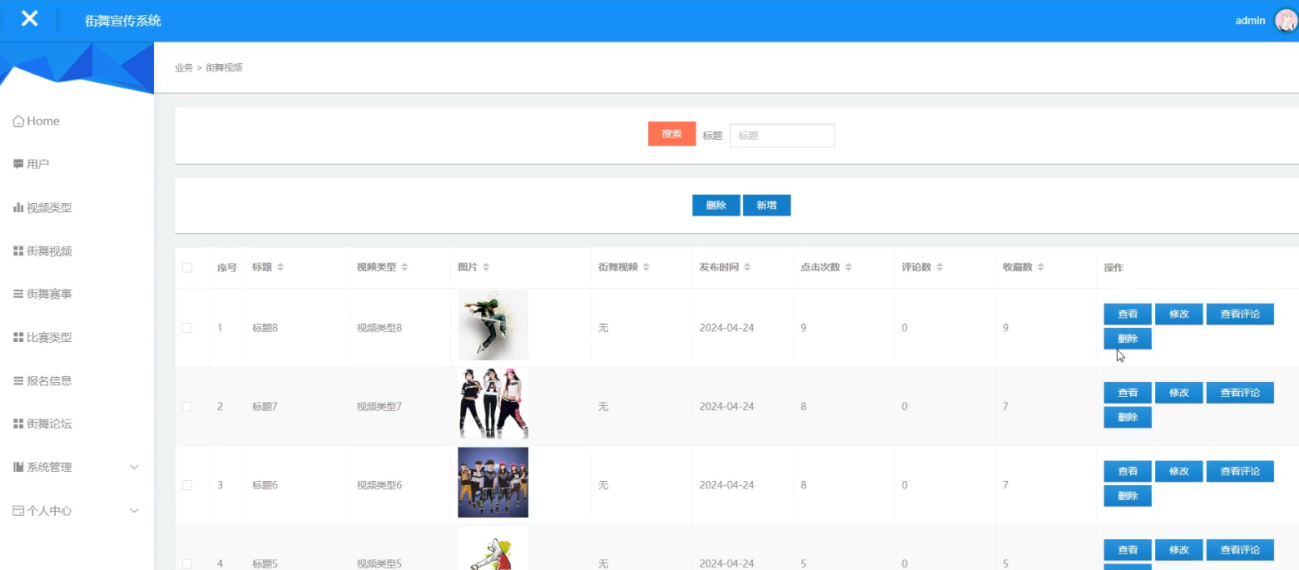Click 修改 for row 标题8
The image size is (1299, 570).
point(1179,314)
